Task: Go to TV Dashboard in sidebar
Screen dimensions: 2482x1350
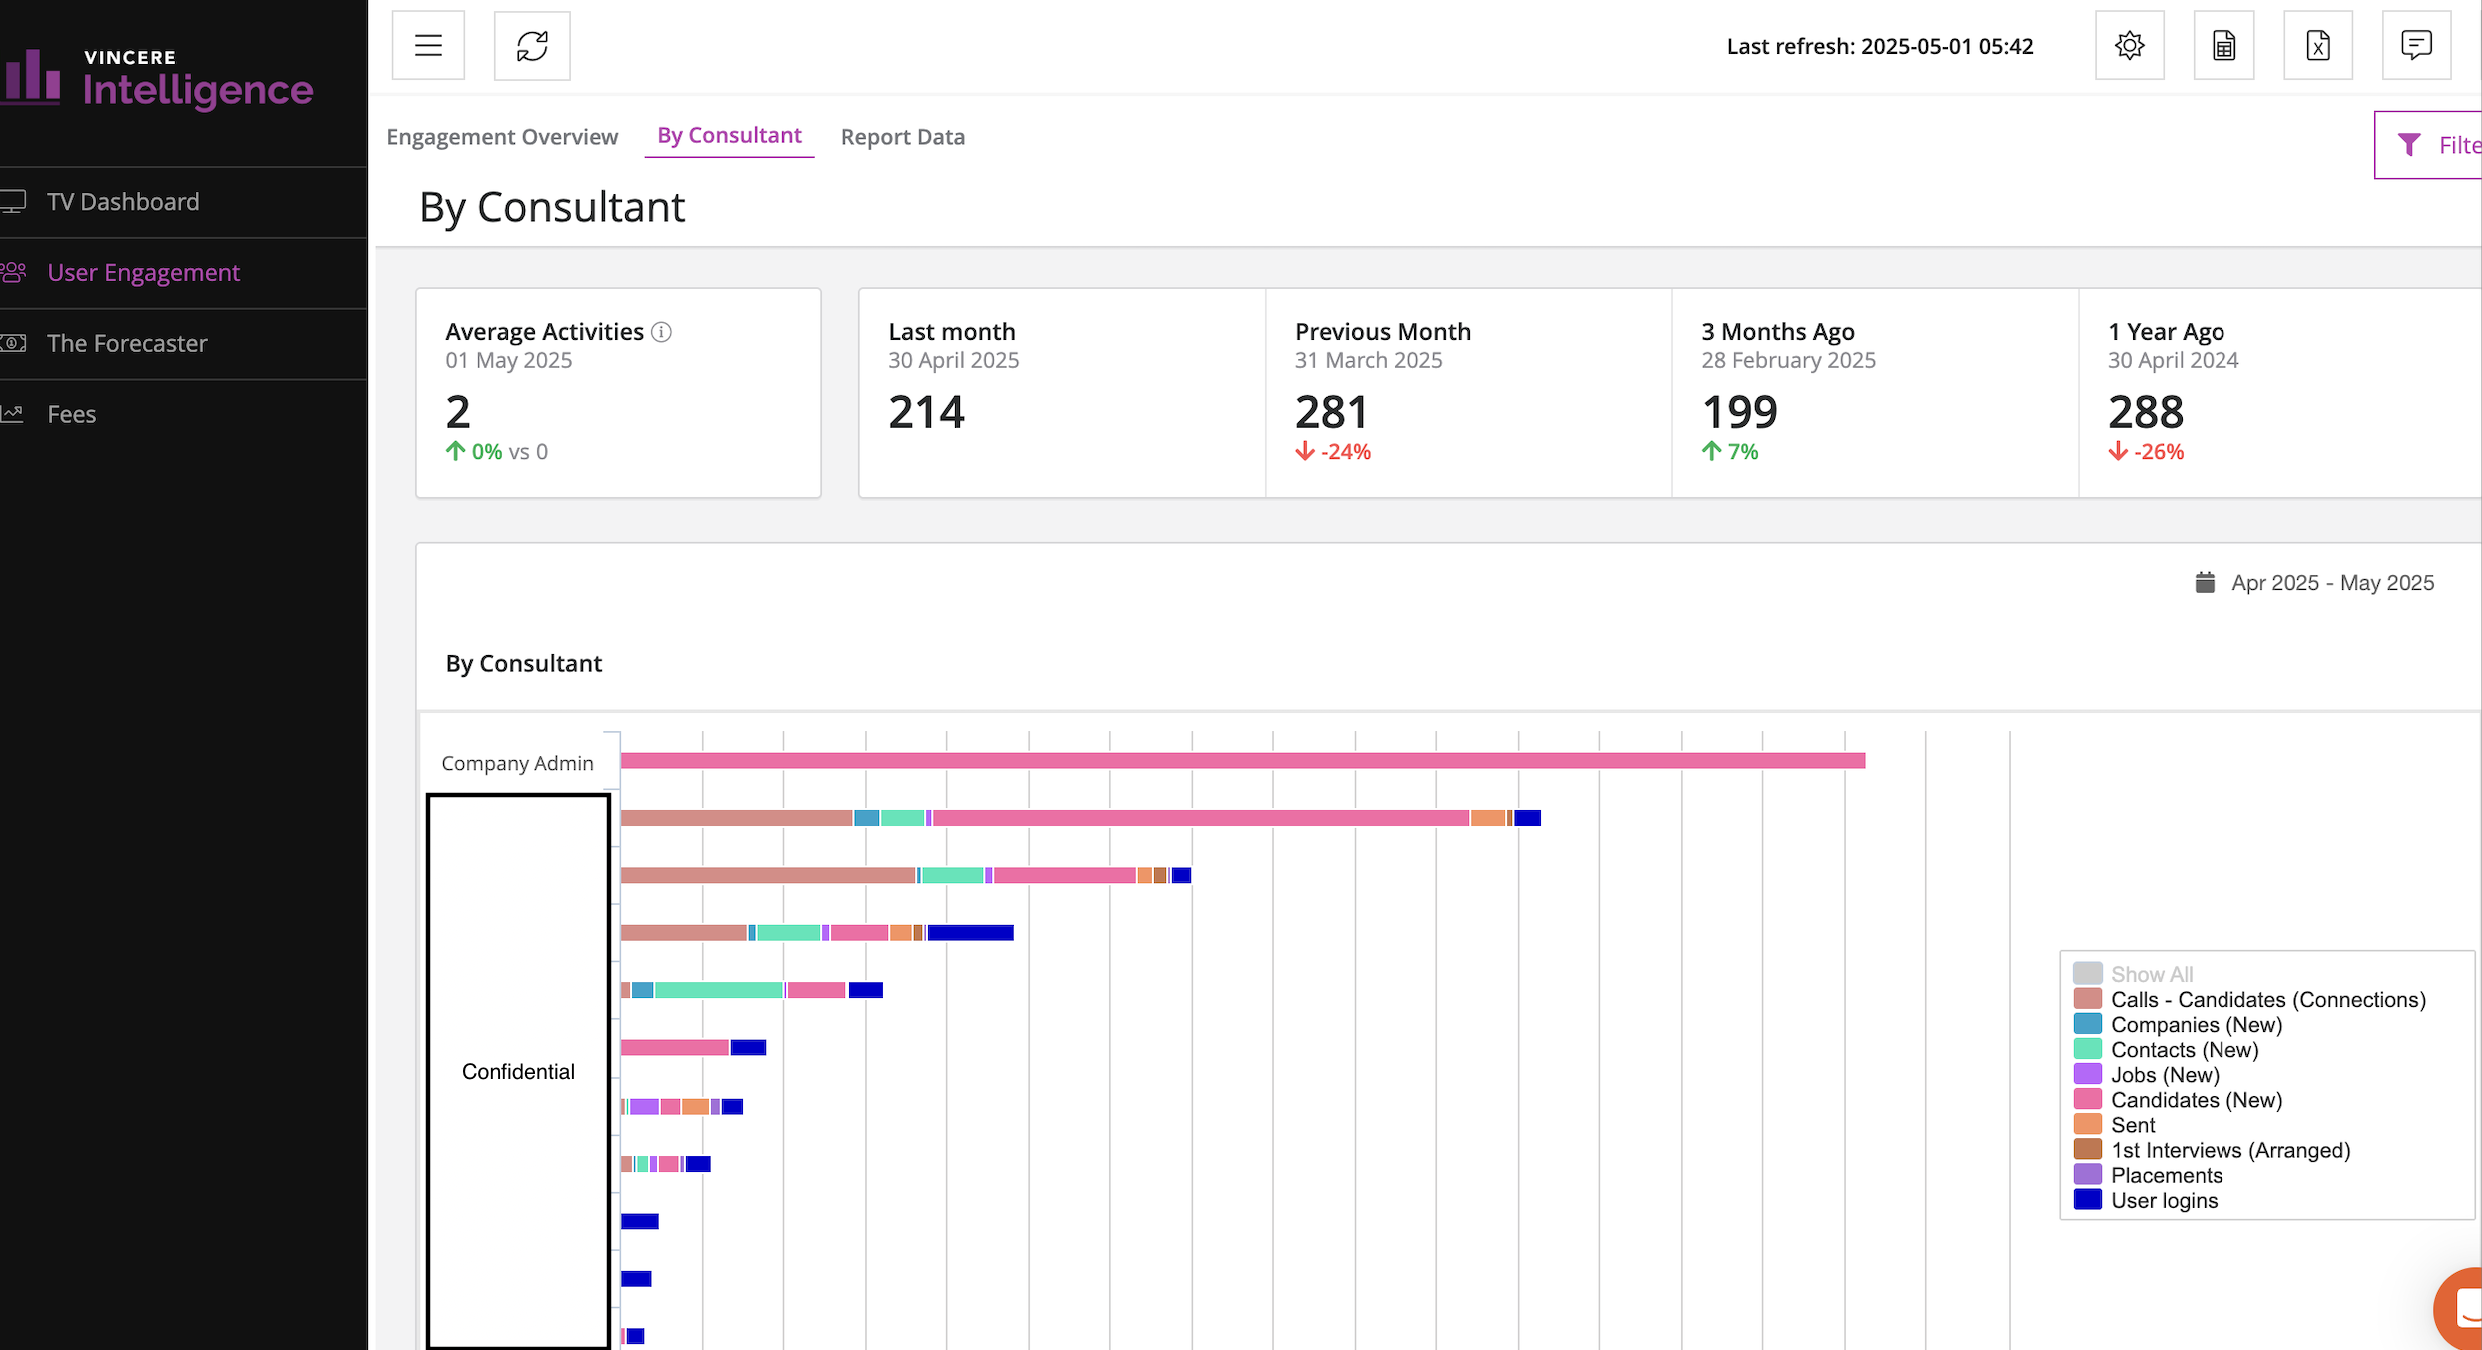Action: coord(123,202)
